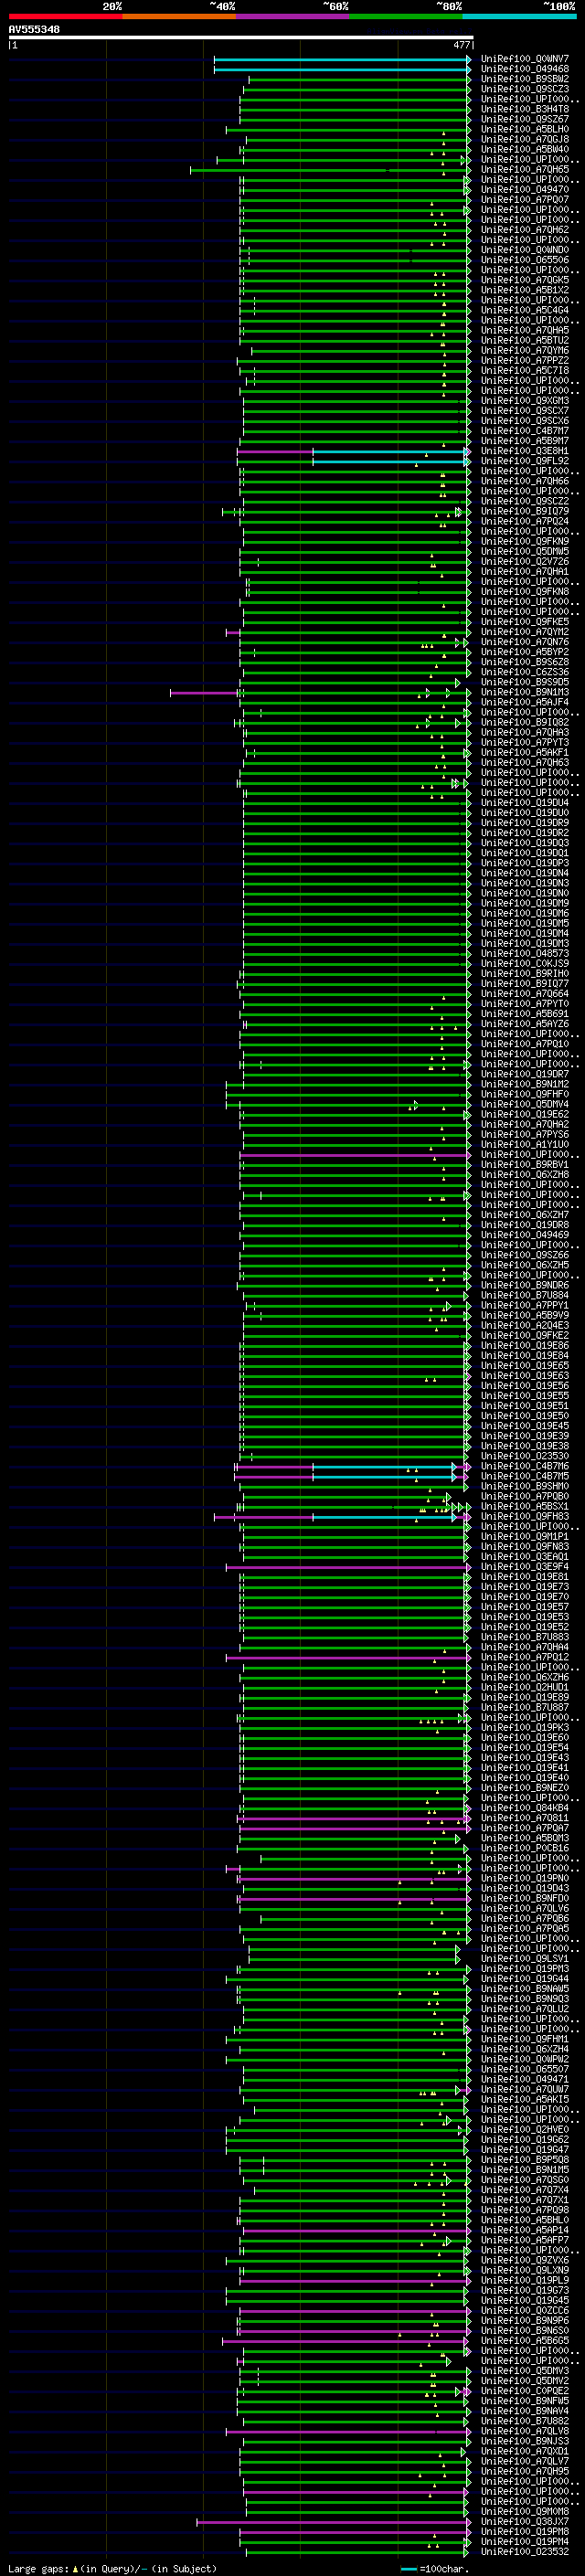This screenshot has width=585, height=2576.
Task: Select the UniRef100_A1Y1U0 label
Action: tap(524, 1144)
